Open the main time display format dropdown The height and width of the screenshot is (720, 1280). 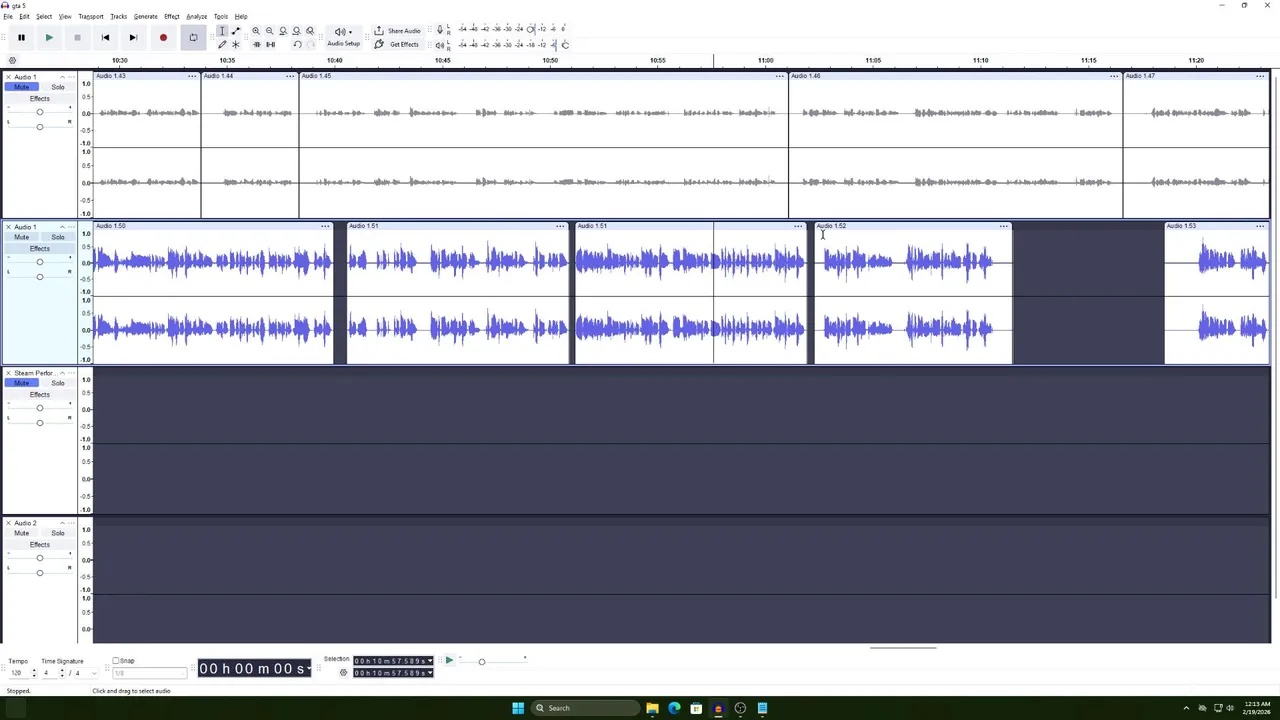(x=308, y=669)
